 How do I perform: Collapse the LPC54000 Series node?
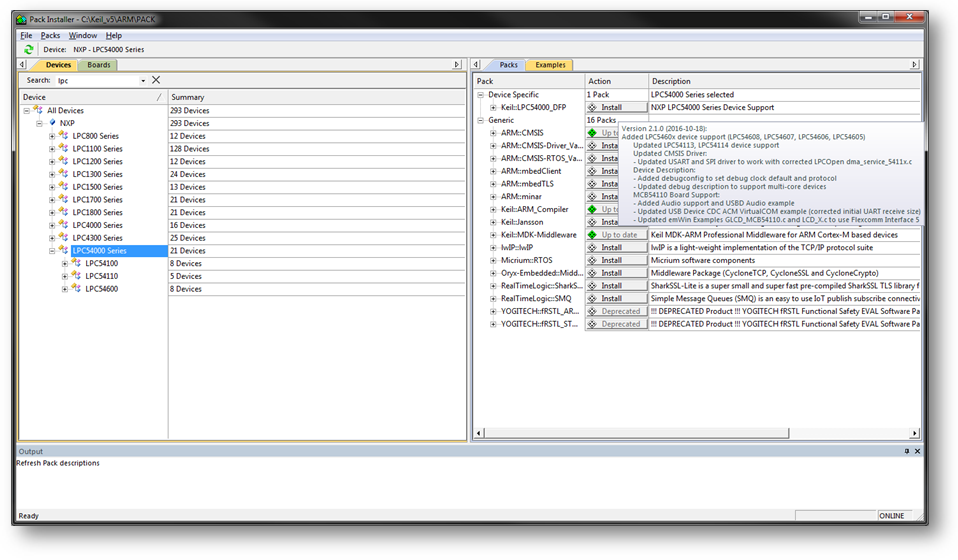coord(52,251)
